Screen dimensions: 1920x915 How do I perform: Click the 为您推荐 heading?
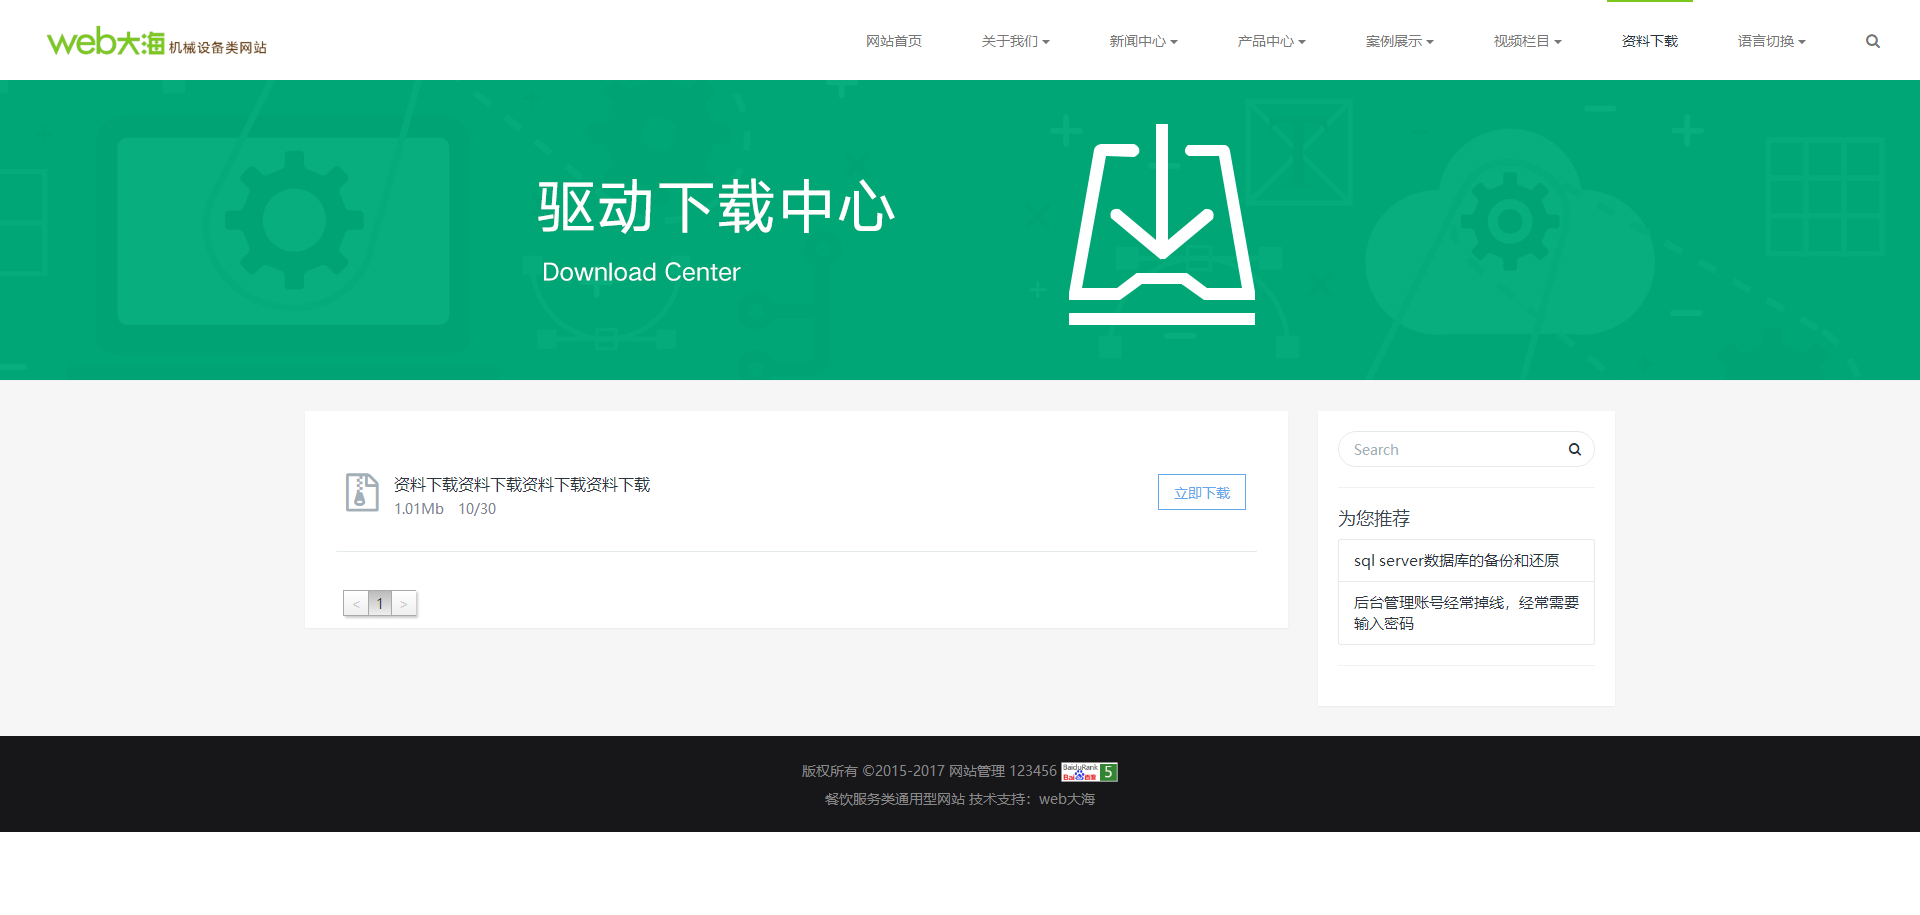point(1374,518)
